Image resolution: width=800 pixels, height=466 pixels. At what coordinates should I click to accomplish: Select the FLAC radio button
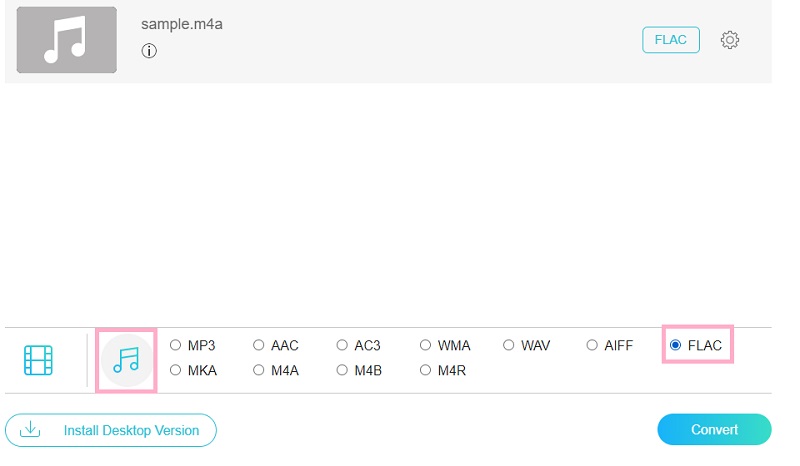point(675,345)
